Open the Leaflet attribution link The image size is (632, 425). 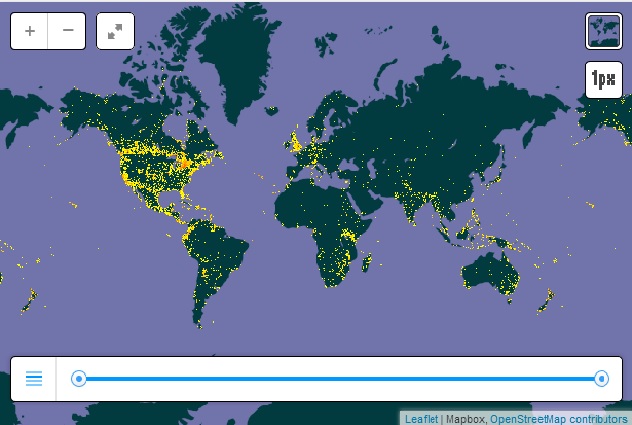coord(421,419)
